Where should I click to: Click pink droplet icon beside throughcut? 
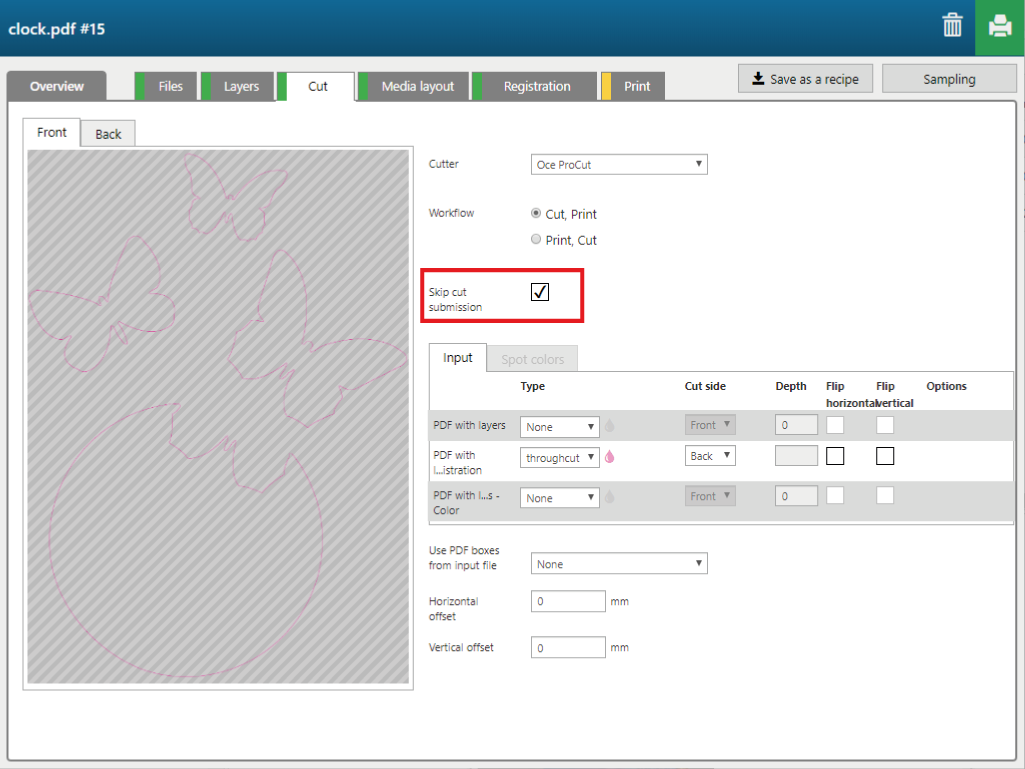point(610,457)
